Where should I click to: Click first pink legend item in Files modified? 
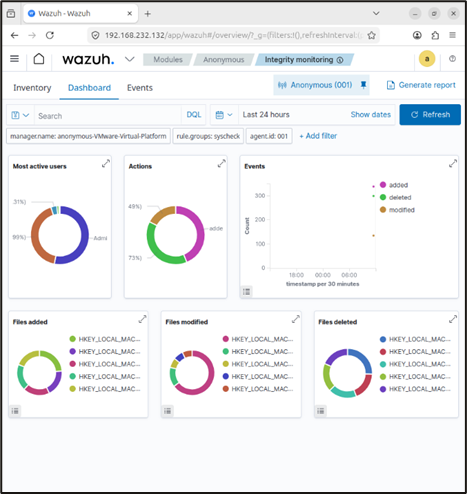click(x=258, y=339)
